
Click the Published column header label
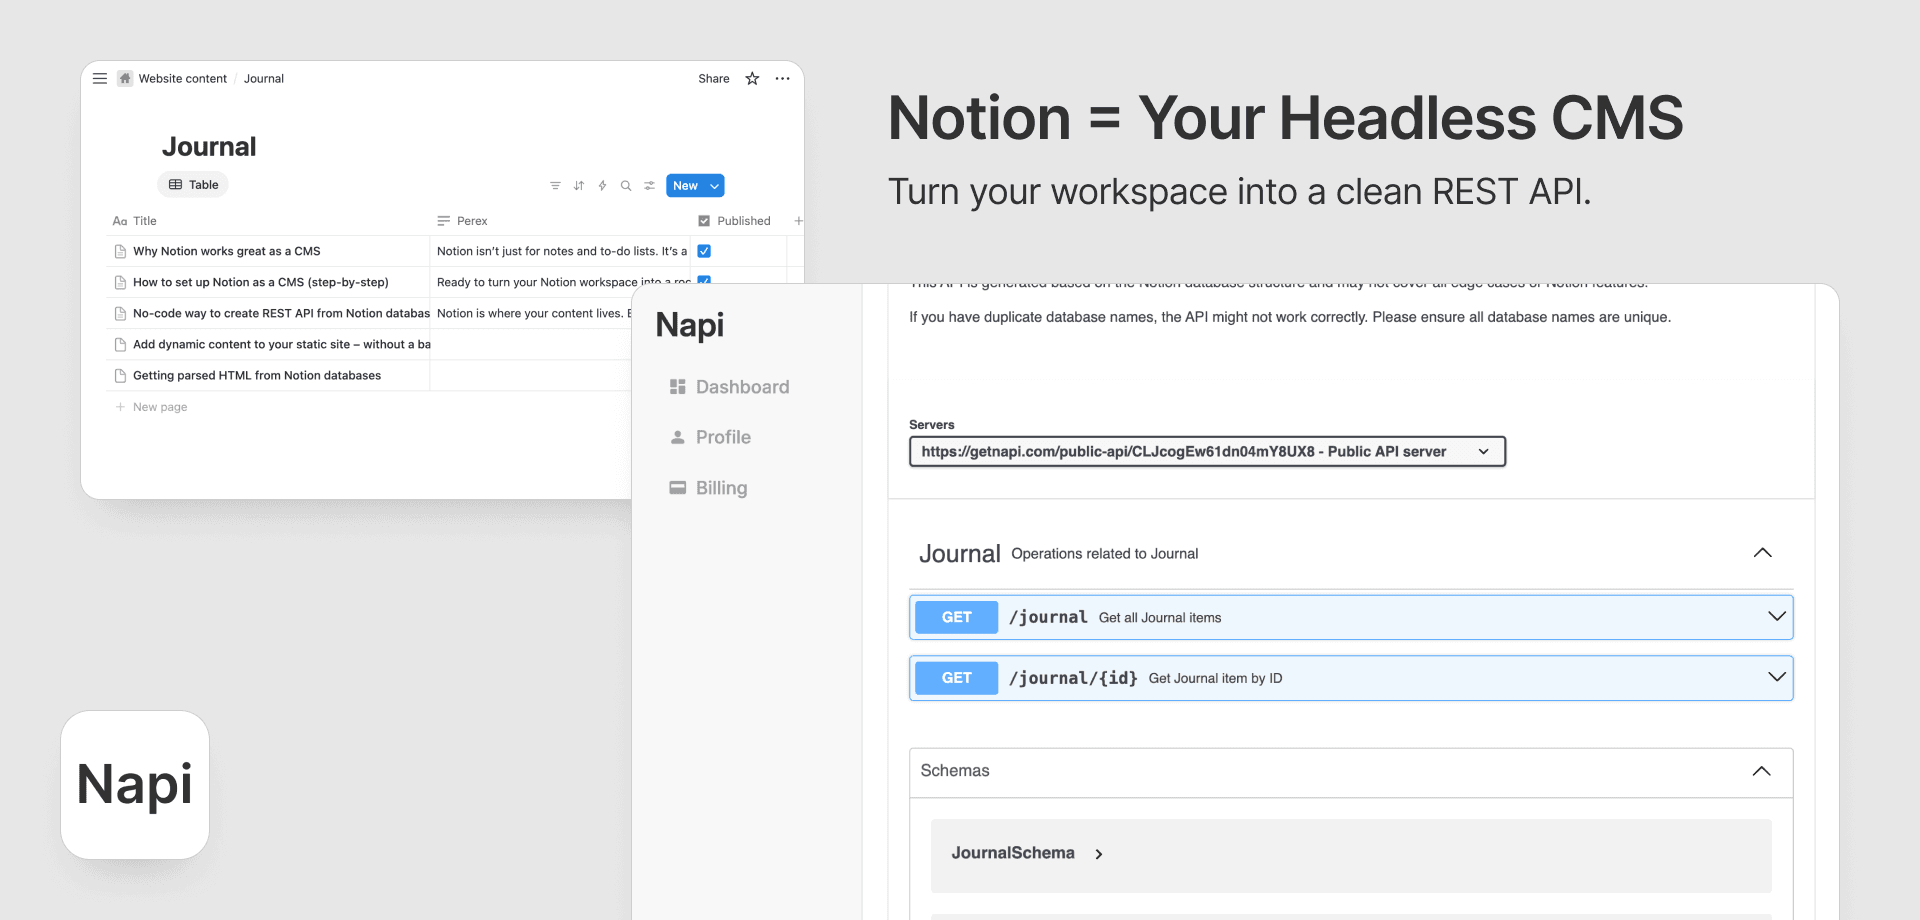click(744, 221)
